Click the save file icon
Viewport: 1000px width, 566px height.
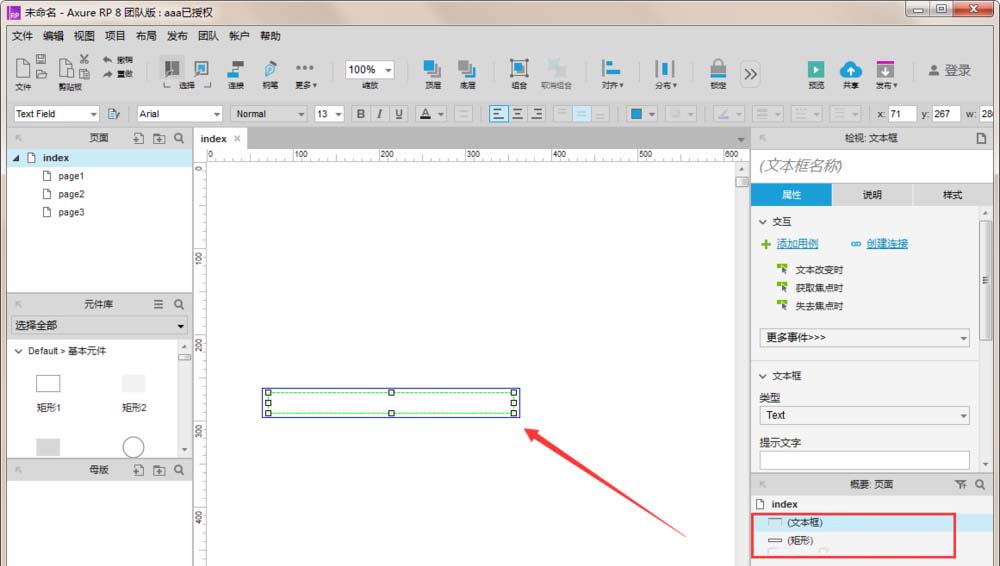pyautogui.click(x=41, y=59)
